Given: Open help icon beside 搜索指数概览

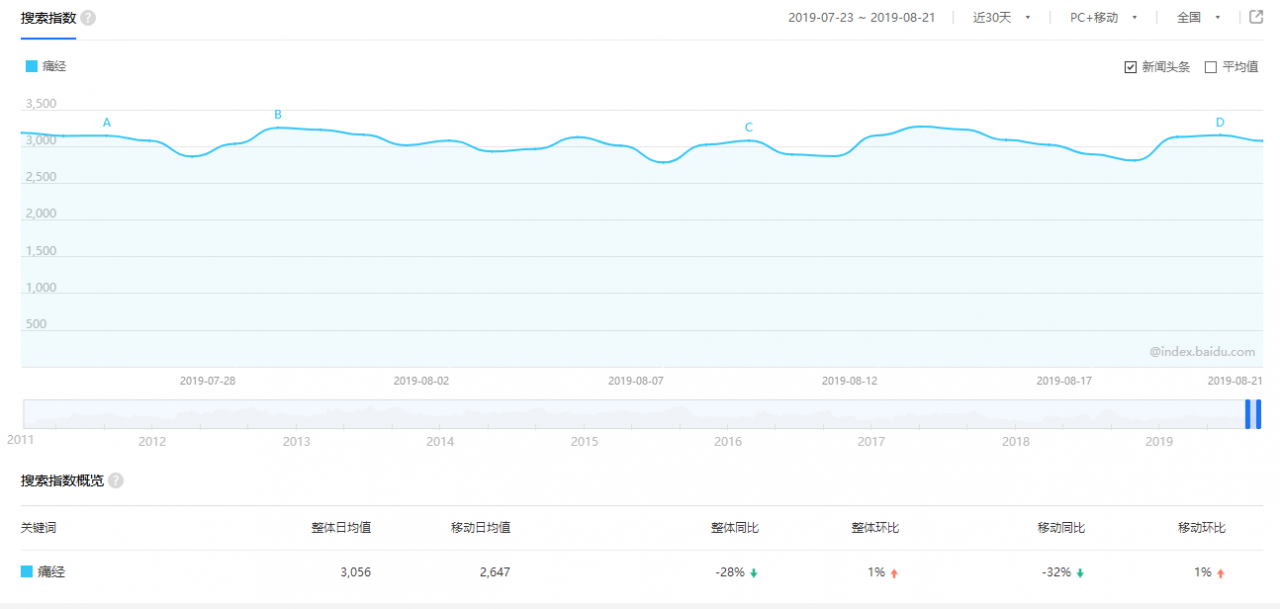Looking at the screenshot, I should point(116,481).
